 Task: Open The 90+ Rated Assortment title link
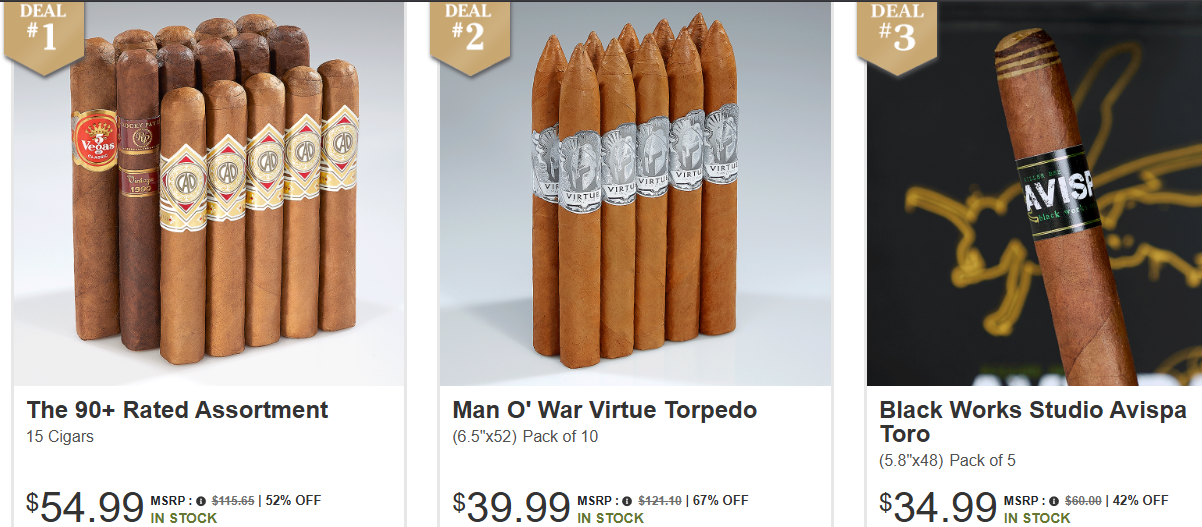(x=178, y=410)
